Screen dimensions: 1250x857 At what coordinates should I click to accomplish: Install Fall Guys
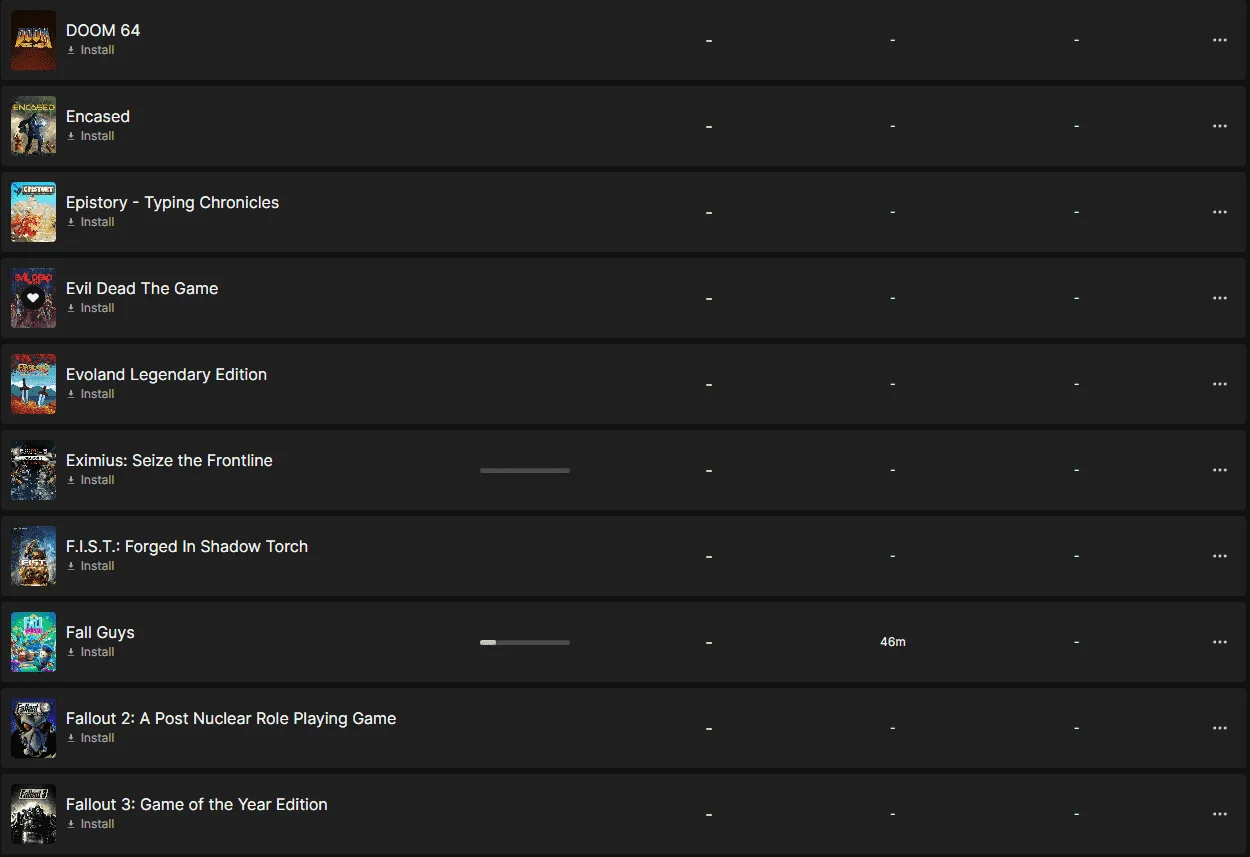pos(90,652)
